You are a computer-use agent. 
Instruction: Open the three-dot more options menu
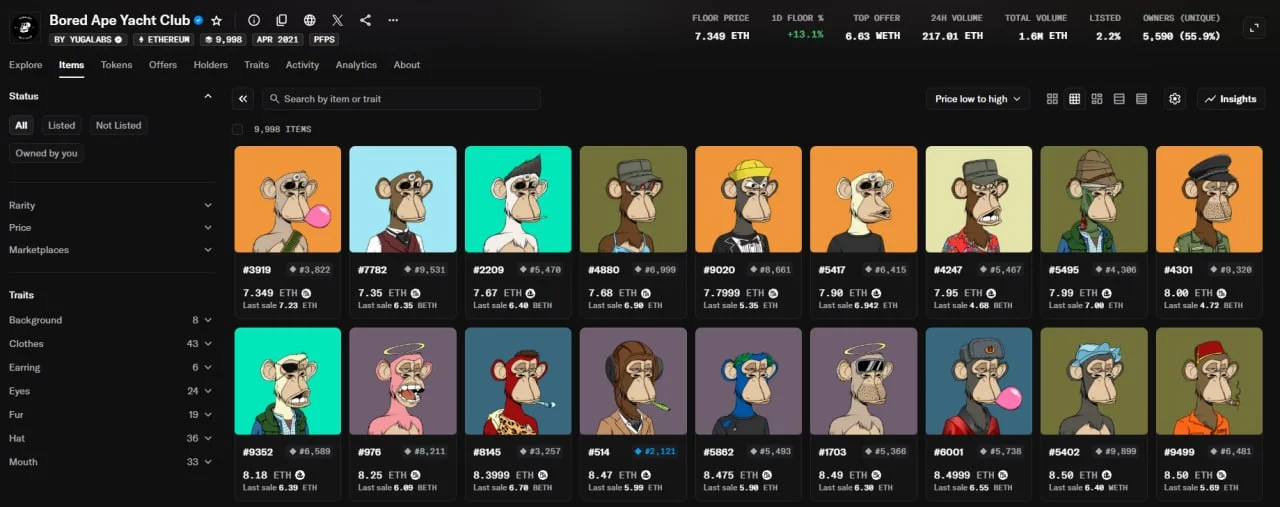(393, 20)
